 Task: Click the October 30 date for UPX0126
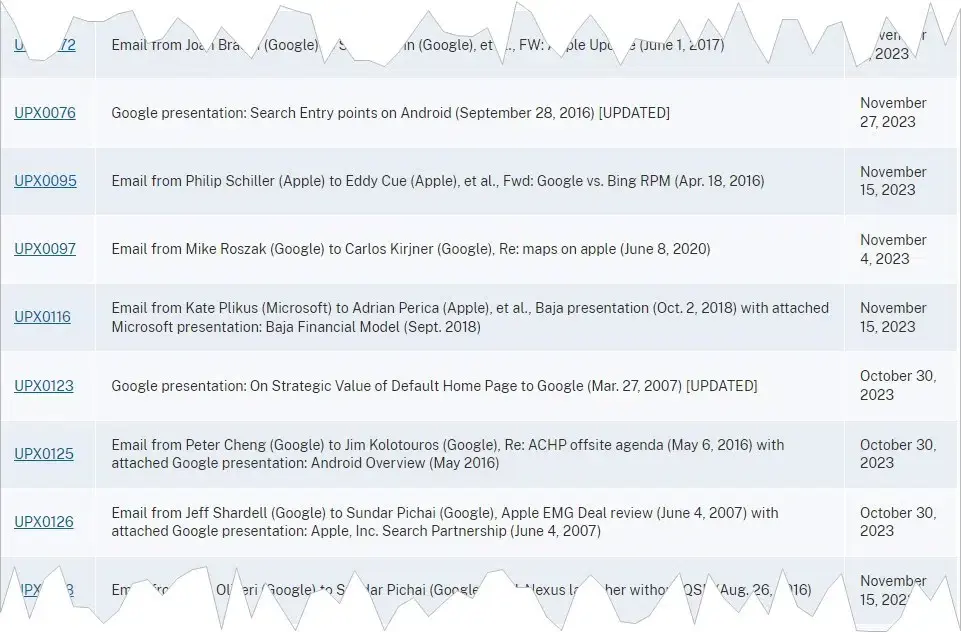point(897,522)
